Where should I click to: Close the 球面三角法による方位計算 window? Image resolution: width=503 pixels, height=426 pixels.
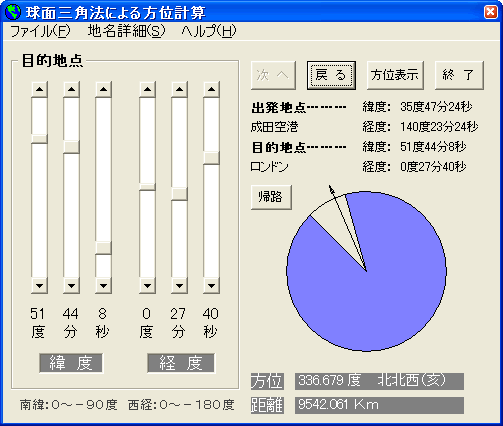pos(491,12)
